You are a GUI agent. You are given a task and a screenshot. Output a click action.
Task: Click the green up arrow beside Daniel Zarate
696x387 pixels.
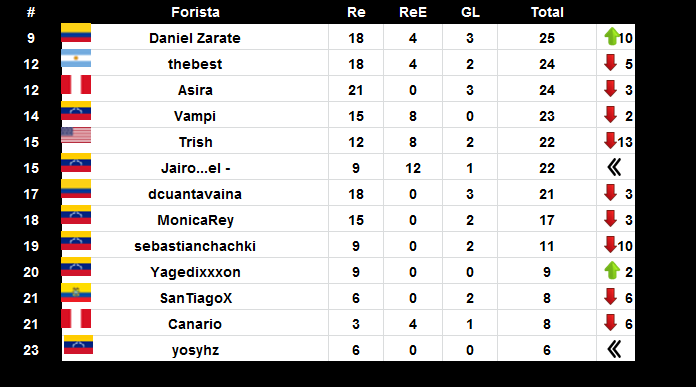pyautogui.click(x=612, y=36)
